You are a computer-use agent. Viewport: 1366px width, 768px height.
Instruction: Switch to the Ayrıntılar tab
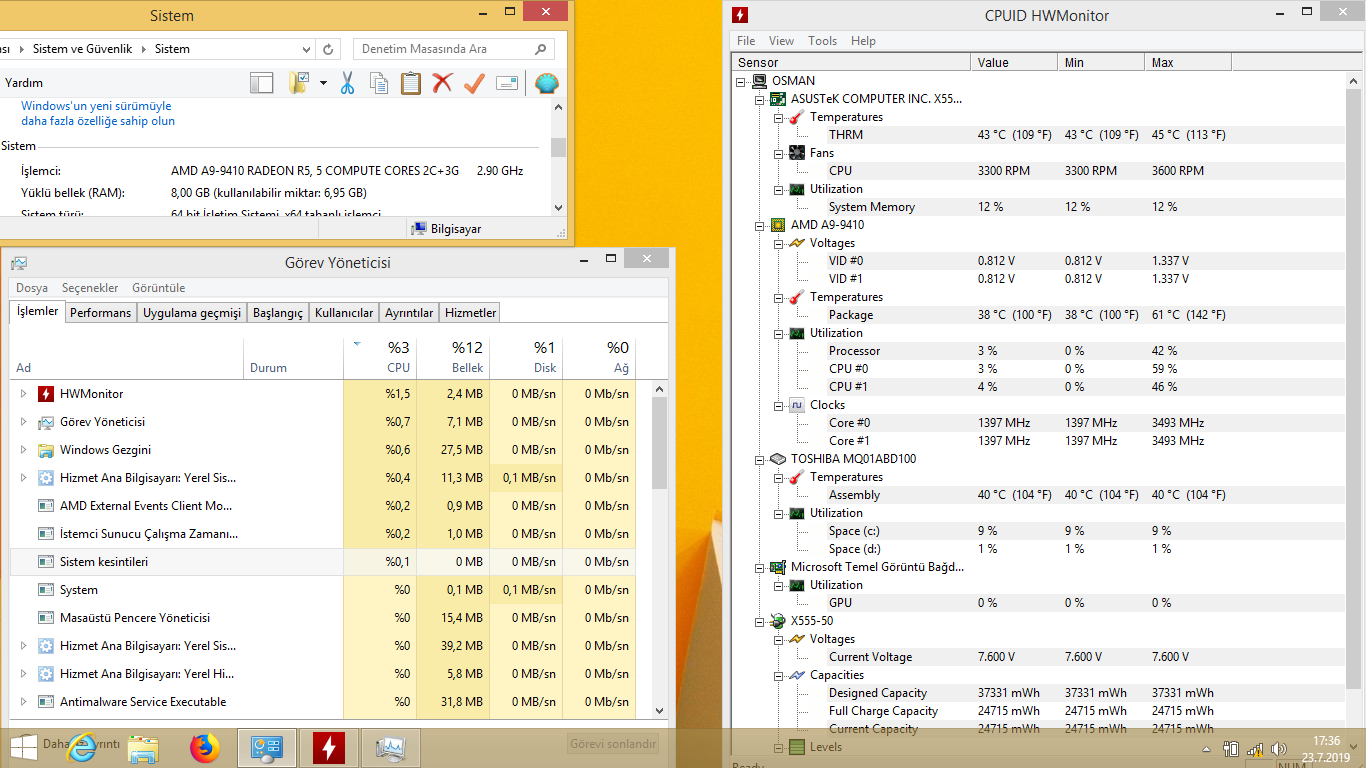click(409, 313)
